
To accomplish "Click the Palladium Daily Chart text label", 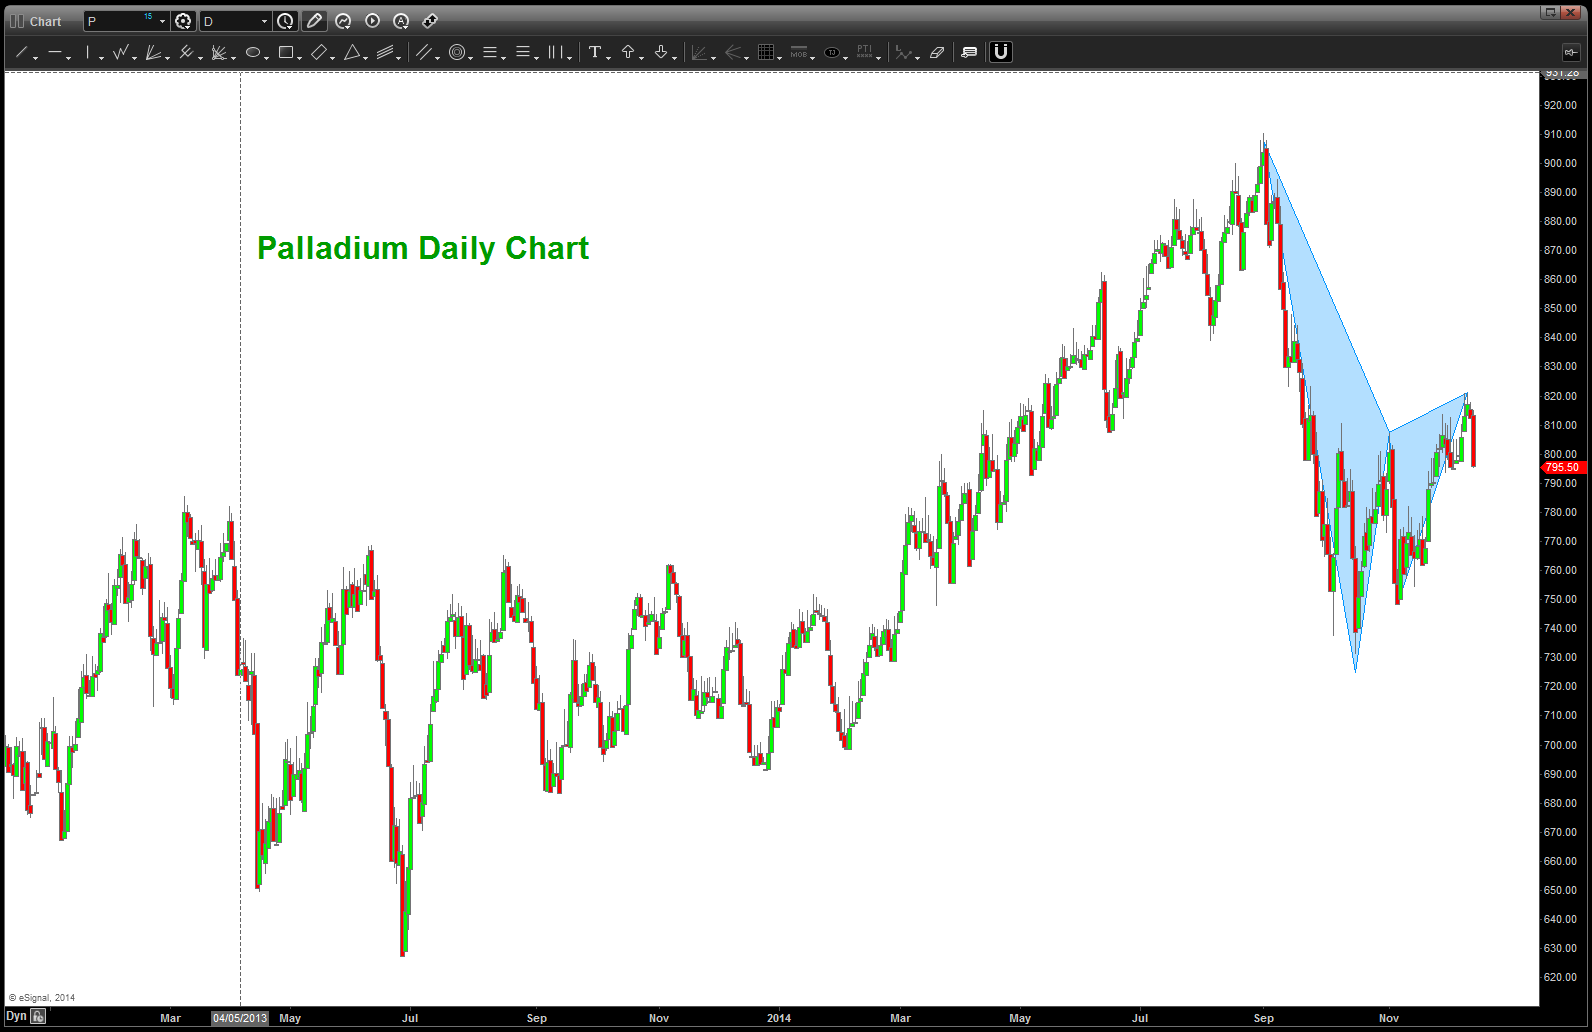I will 422,248.
